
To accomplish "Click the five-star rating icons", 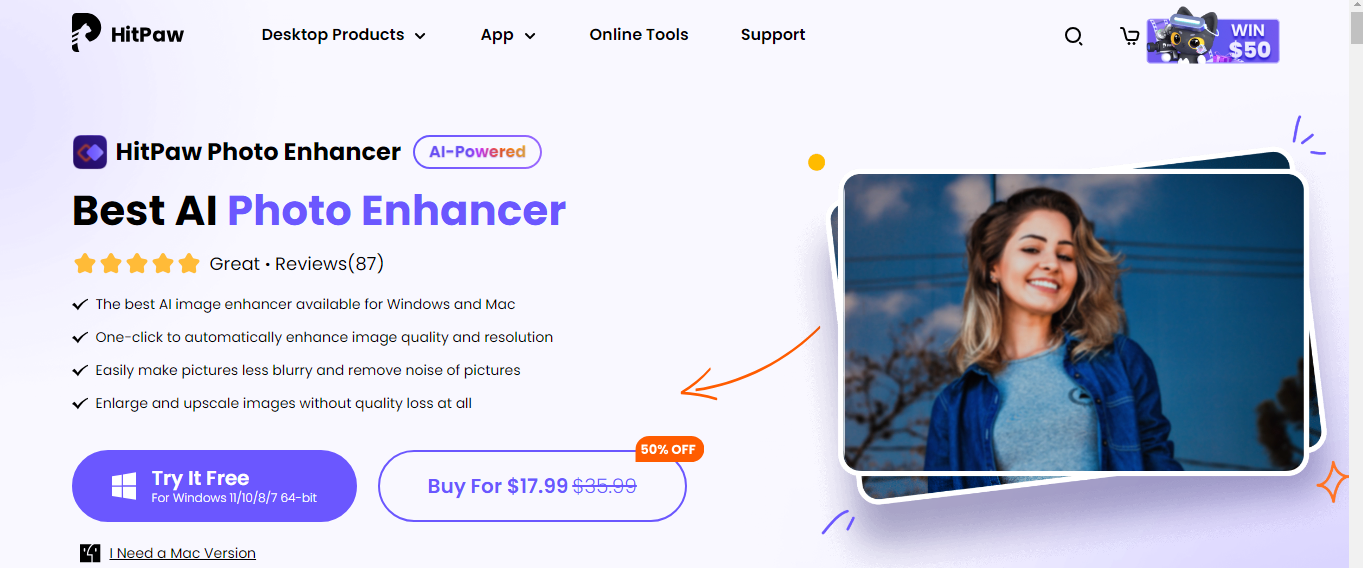I will (x=137, y=264).
